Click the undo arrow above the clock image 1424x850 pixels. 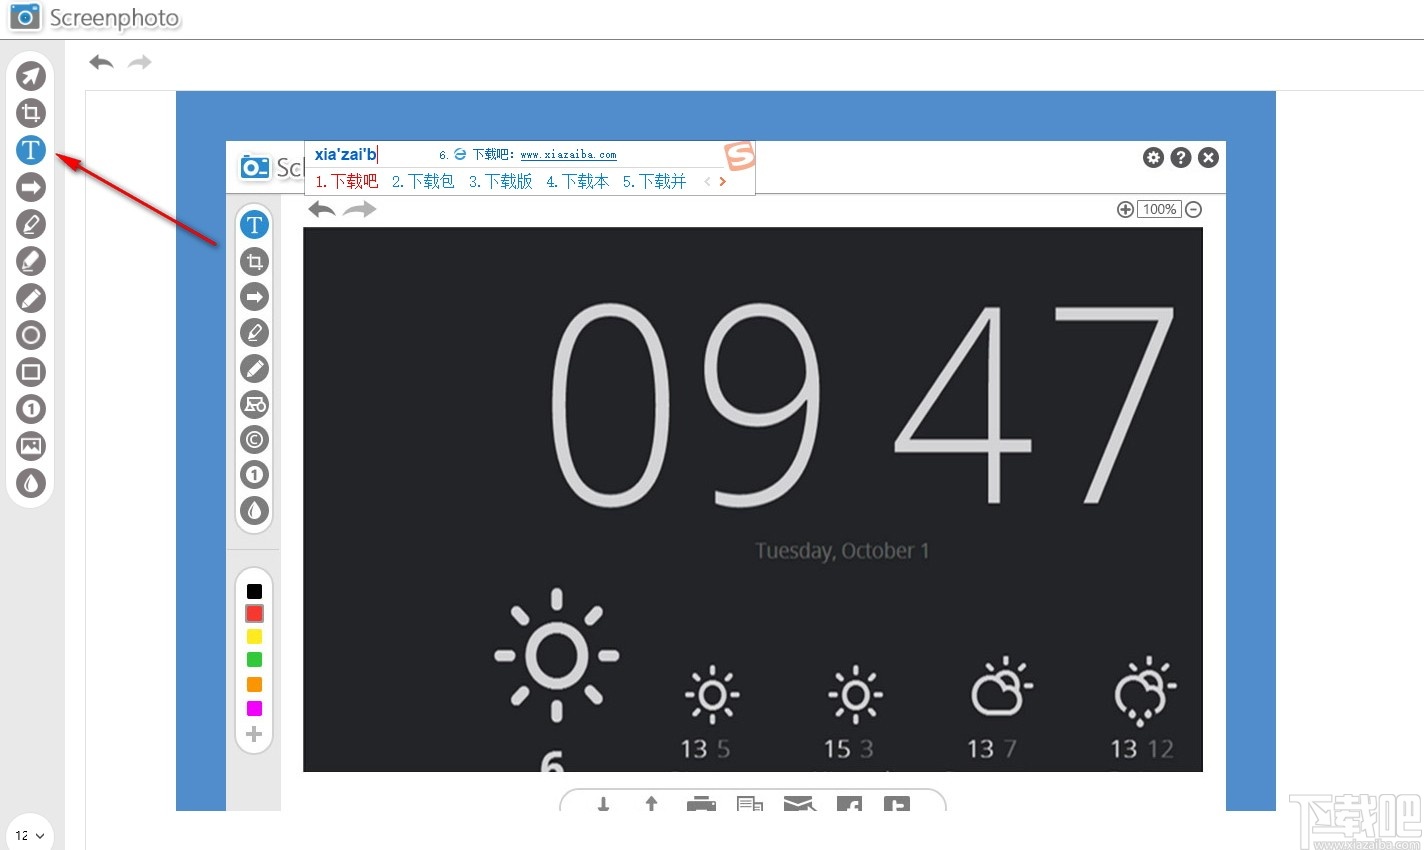point(322,209)
